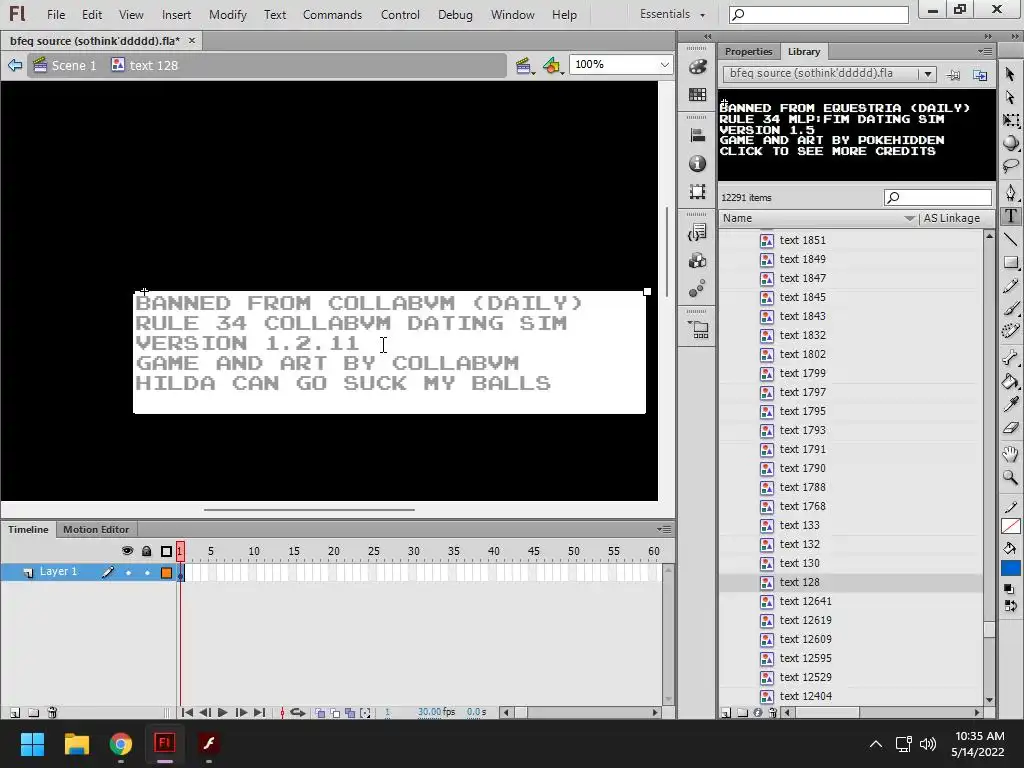Viewport: 1024px width, 768px height.
Task: Open the Swatches panel grid icon
Action: coord(697,95)
